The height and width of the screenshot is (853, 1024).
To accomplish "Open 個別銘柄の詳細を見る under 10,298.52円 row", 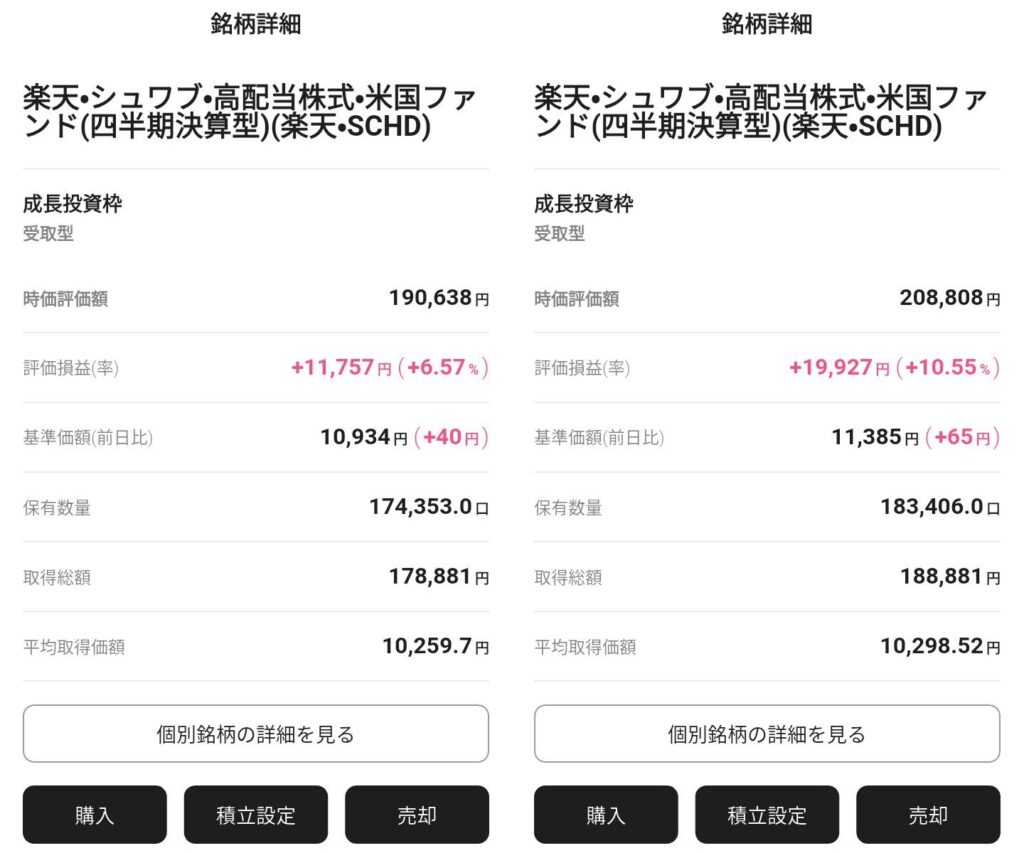I will (x=767, y=734).
